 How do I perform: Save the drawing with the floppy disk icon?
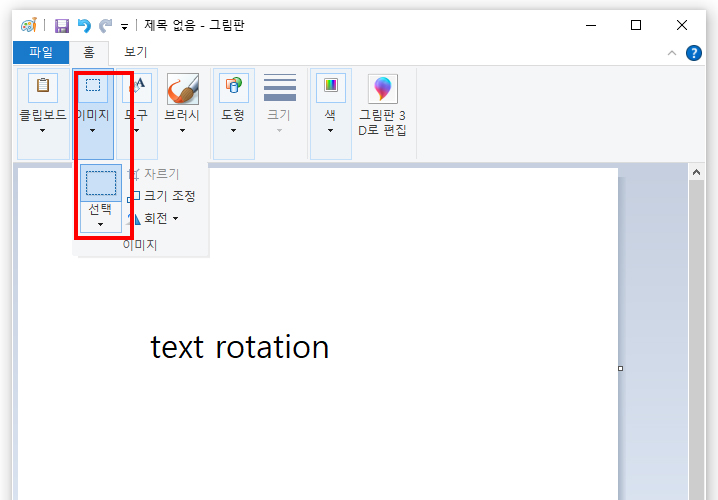pyautogui.click(x=62, y=26)
